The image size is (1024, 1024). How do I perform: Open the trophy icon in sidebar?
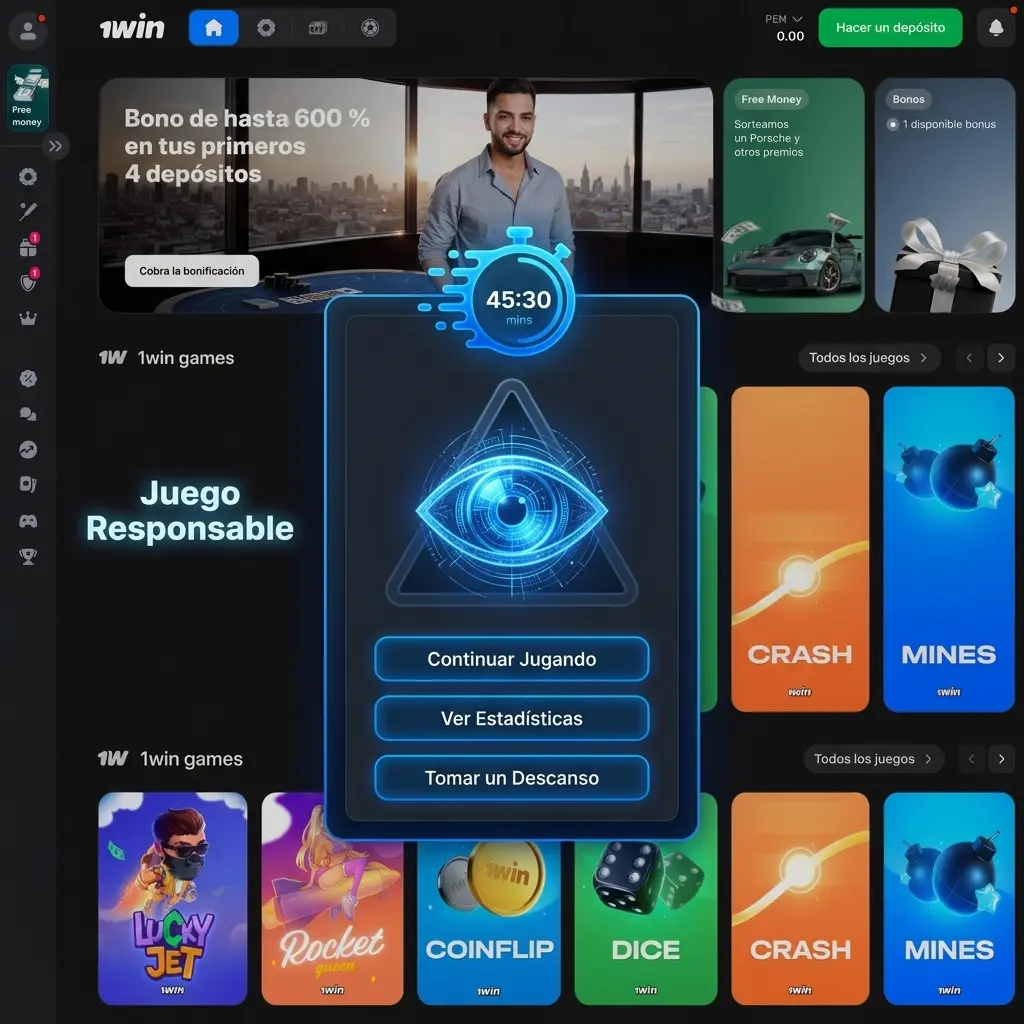tap(28, 556)
